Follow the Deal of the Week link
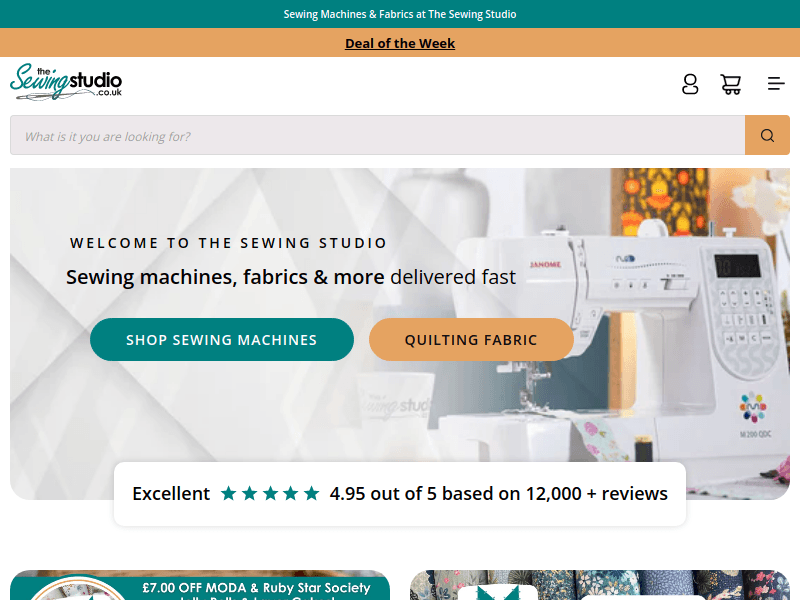This screenshot has height=600, width=800. [400, 43]
